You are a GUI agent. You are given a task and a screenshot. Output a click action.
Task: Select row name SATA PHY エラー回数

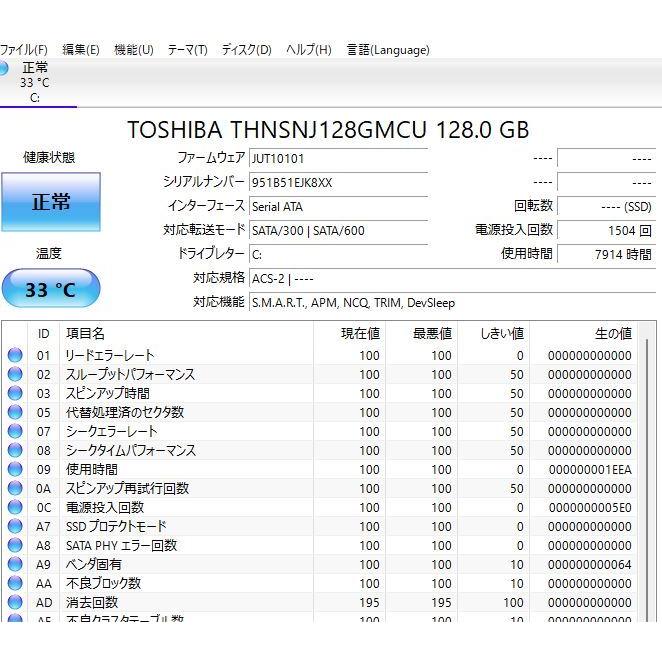121,545
